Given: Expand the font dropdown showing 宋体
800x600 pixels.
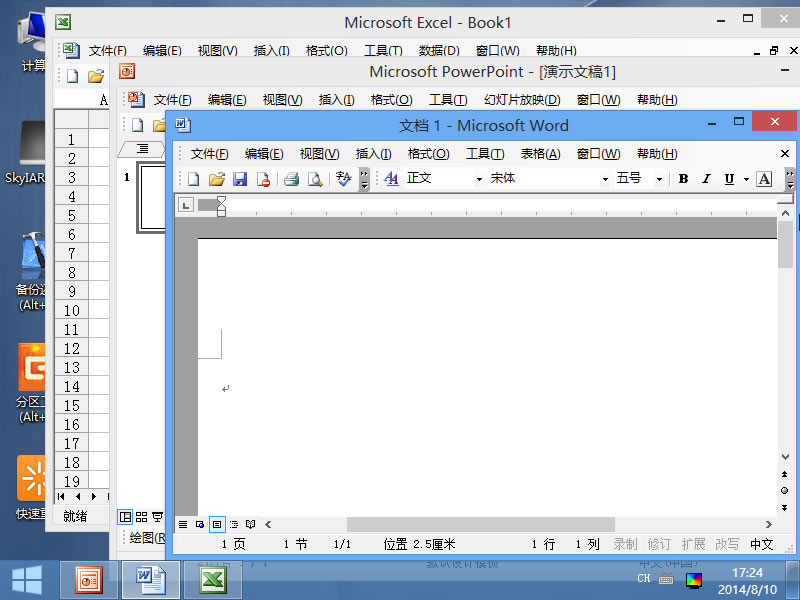Looking at the screenshot, I should click(x=605, y=179).
